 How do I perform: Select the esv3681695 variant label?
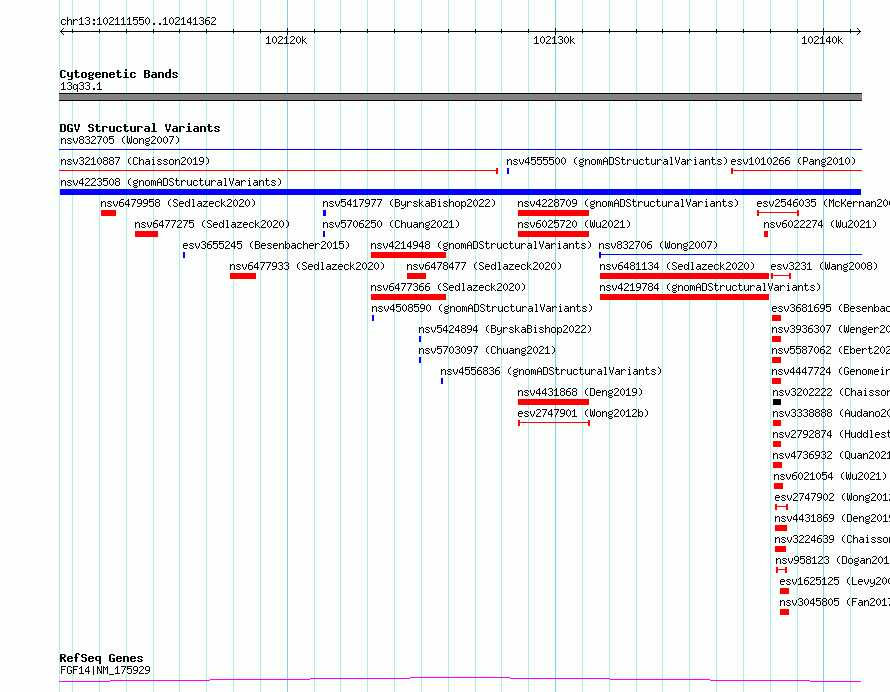coord(830,308)
